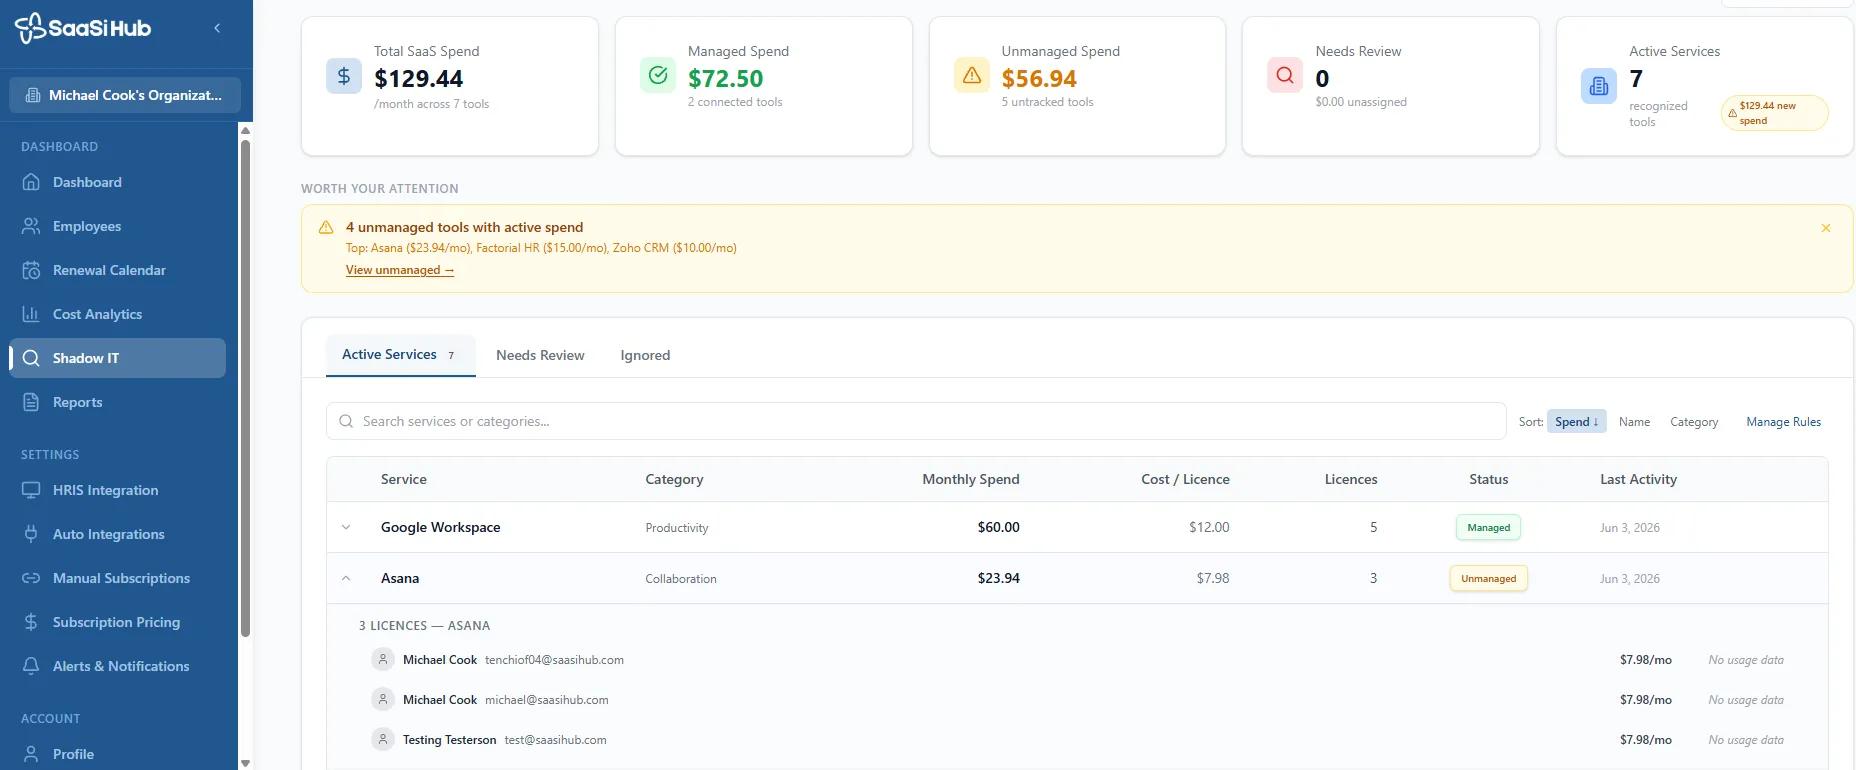Image resolution: width=1856 pixels, height=770 pixels.
Task: Open the Cost Analytics chart icon
Action: (31, 314)
